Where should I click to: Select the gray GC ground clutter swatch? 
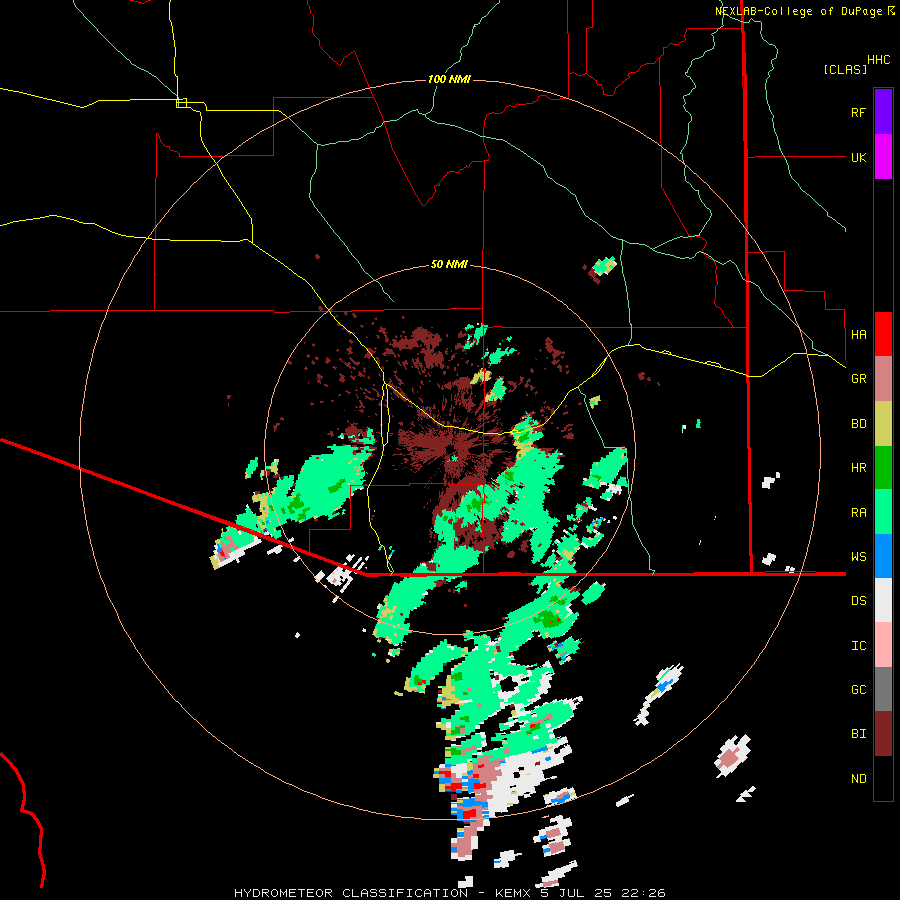(x=883, y=689)
